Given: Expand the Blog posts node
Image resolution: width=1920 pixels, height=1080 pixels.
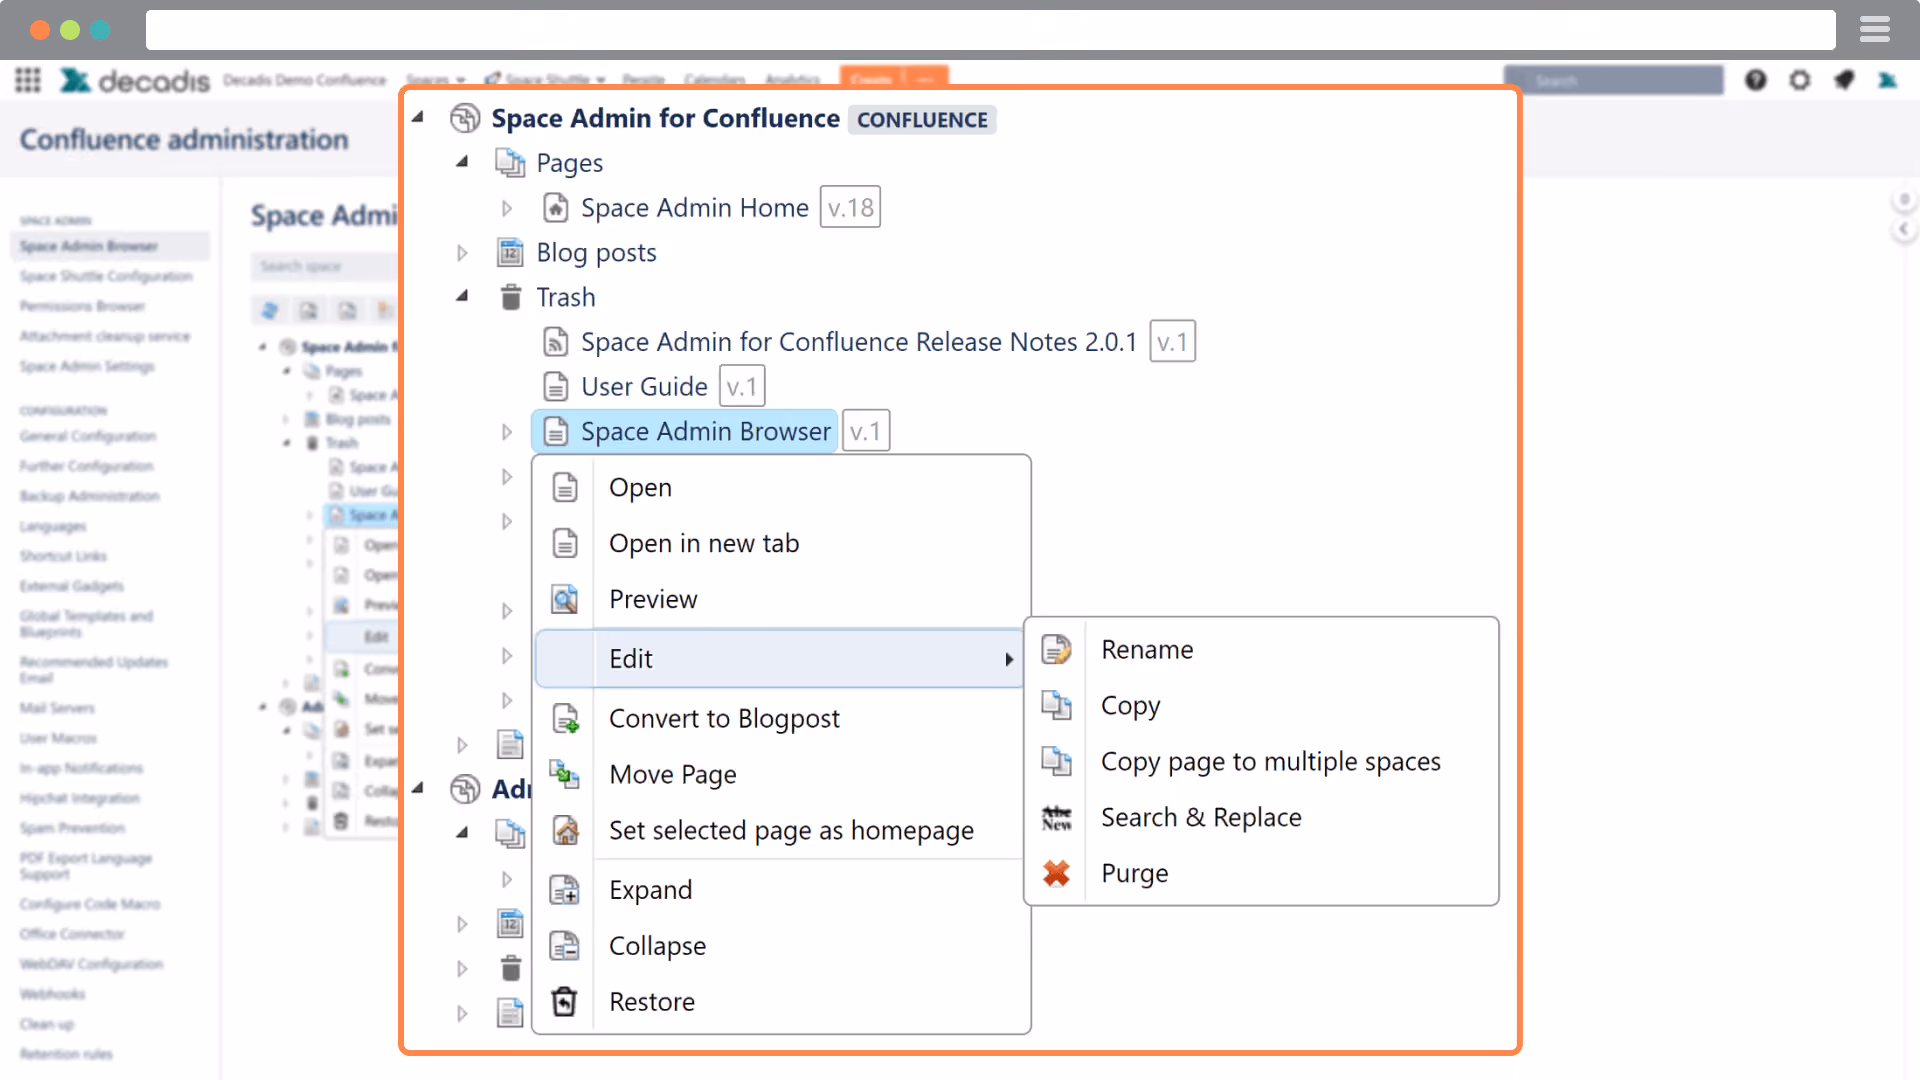Looking at the screenshot, I should [x=462, y=253].
